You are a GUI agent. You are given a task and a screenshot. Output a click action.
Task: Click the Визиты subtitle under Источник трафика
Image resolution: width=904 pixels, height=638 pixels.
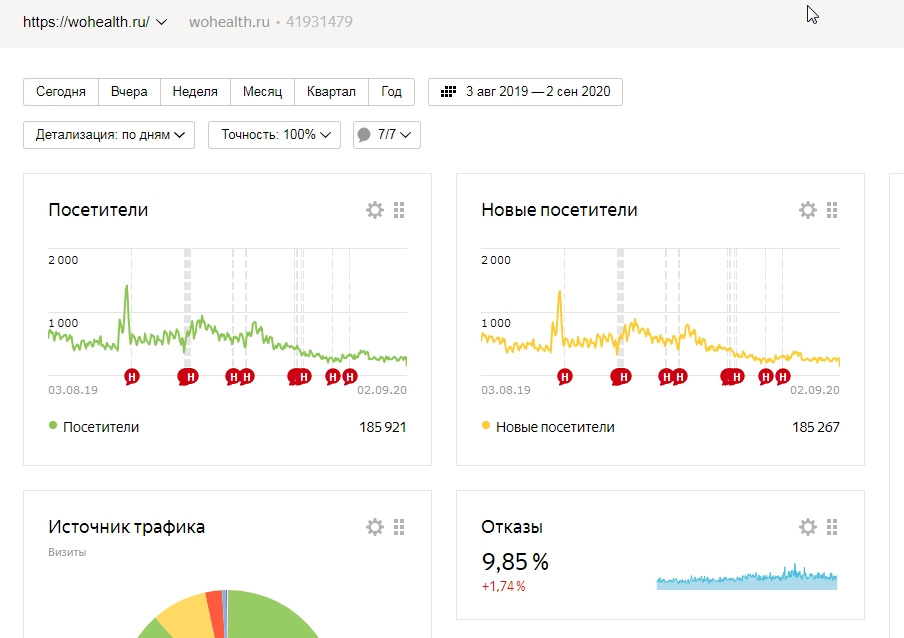[x=67, y=552]
